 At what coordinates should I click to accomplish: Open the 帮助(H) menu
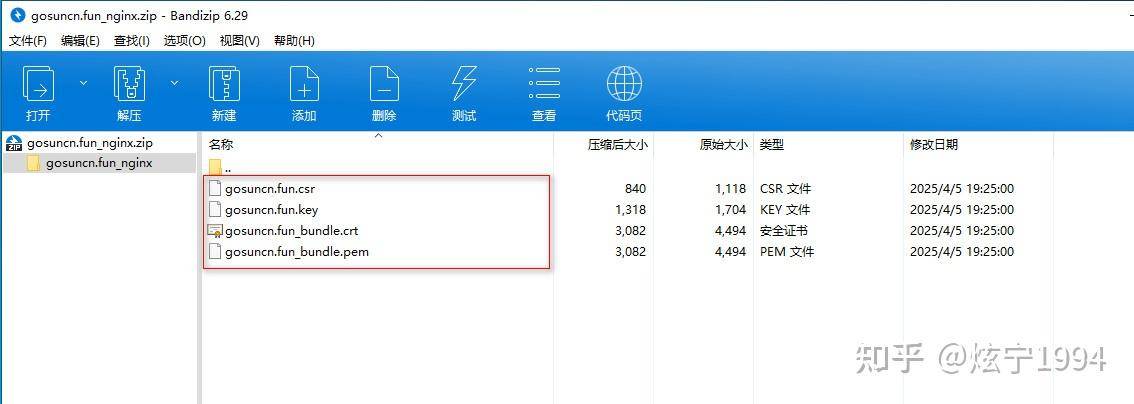tap(294, 41)
